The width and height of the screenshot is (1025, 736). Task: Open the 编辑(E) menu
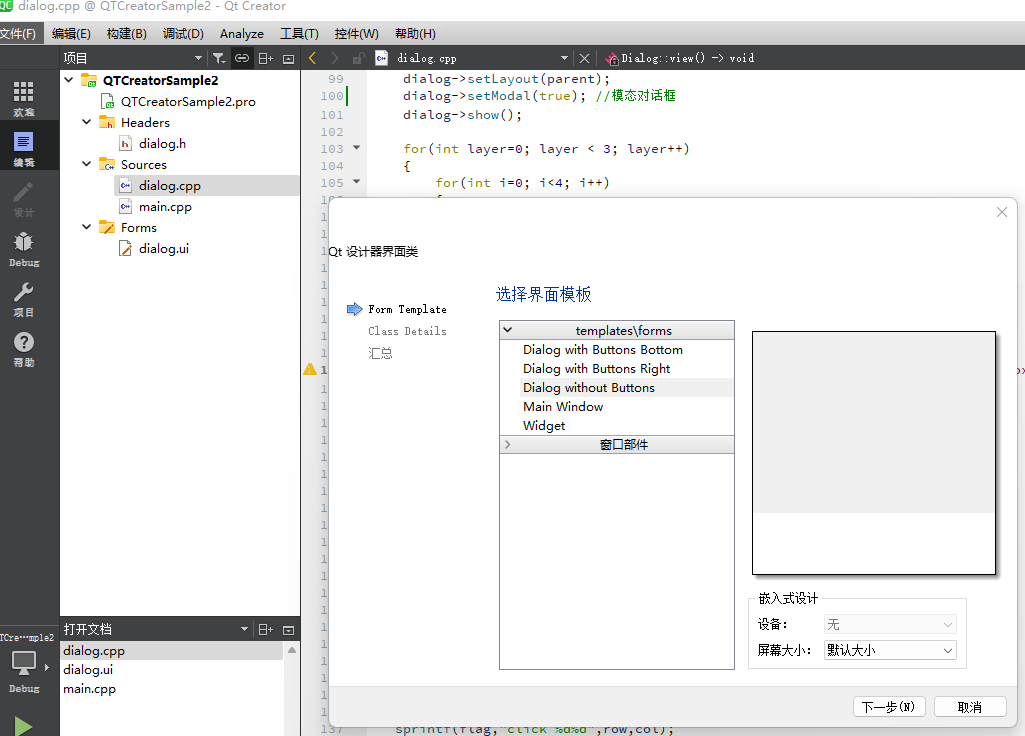click(x=71, y=33)
